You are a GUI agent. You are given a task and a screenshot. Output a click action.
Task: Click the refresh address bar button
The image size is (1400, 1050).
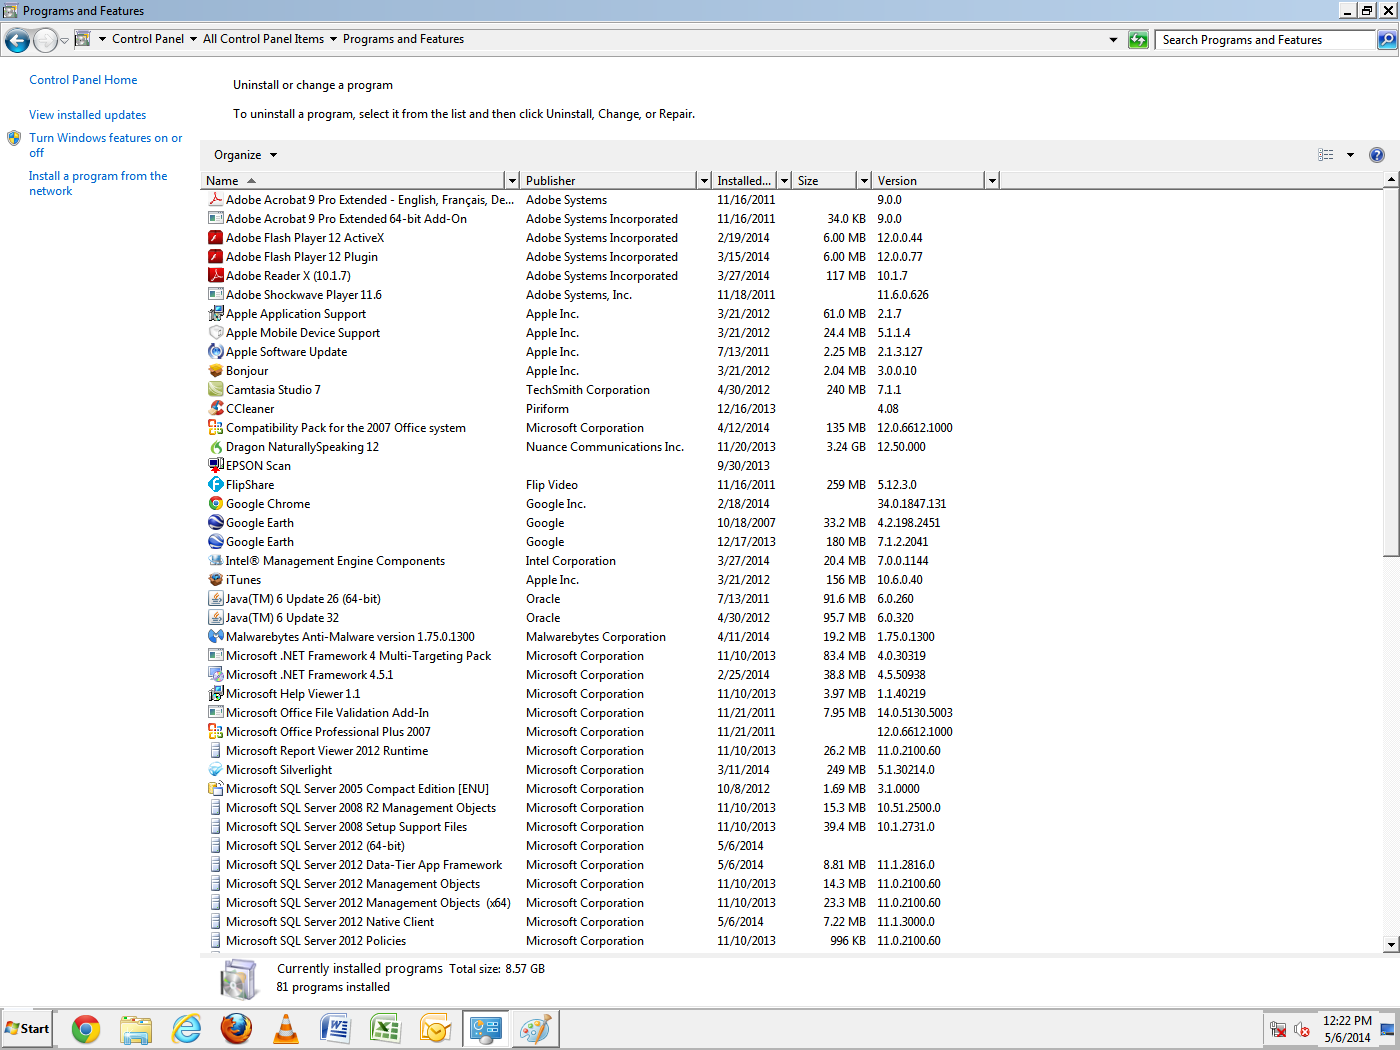(1138, 40)
